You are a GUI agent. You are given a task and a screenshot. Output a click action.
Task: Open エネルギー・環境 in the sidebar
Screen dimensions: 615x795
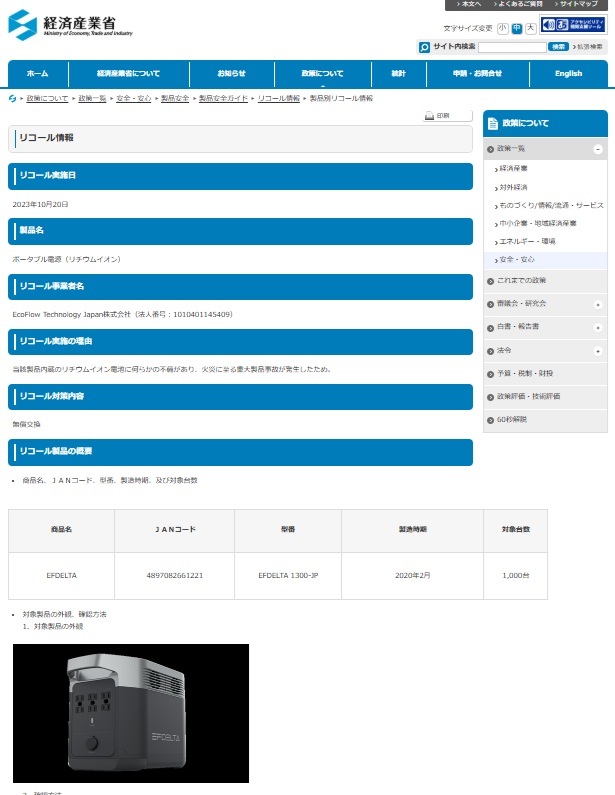click(527, 241)
